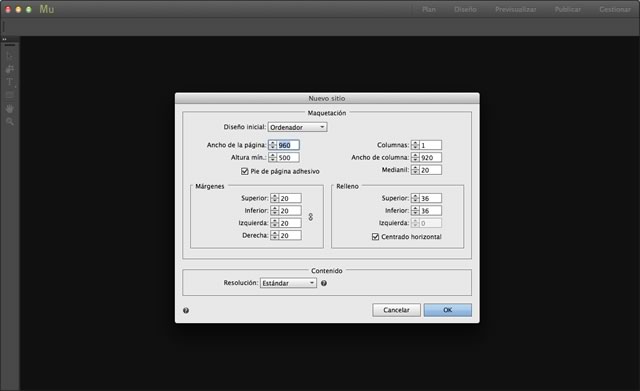Switch to the Plan tab
Viewport: 640px width, 391px height.
[429, 9]
